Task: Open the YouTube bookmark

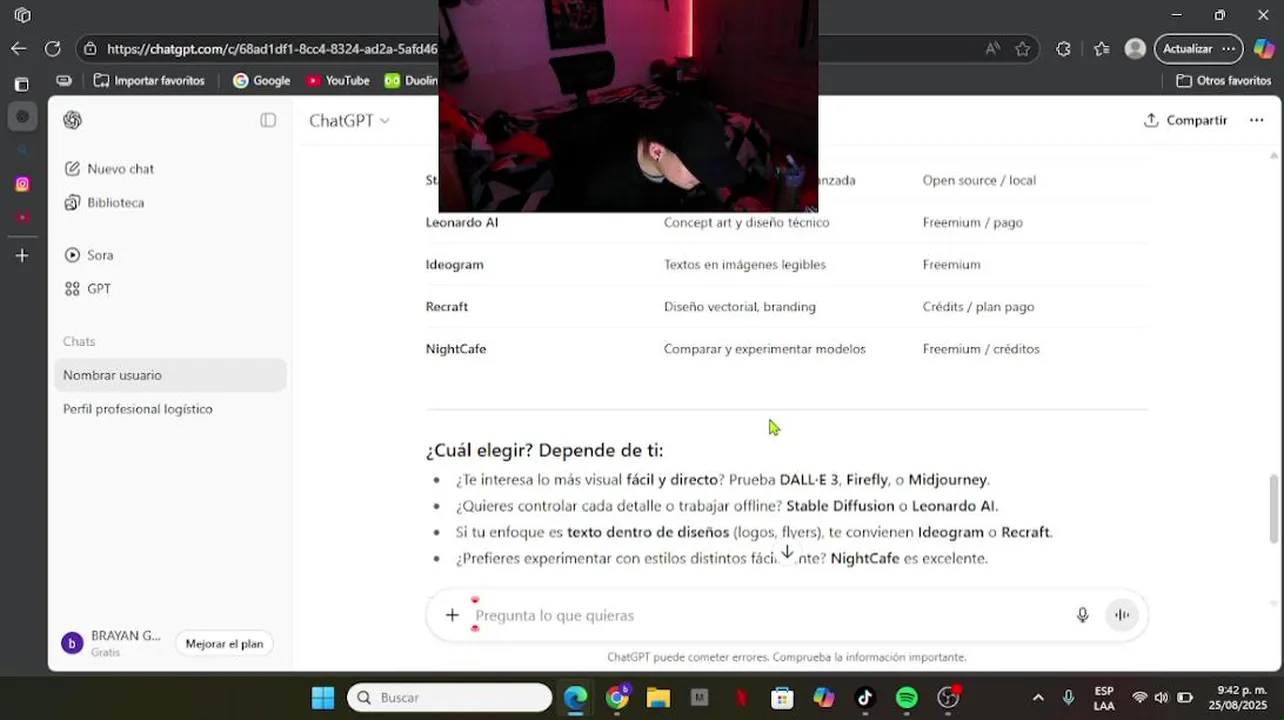Action: [338, 80]
